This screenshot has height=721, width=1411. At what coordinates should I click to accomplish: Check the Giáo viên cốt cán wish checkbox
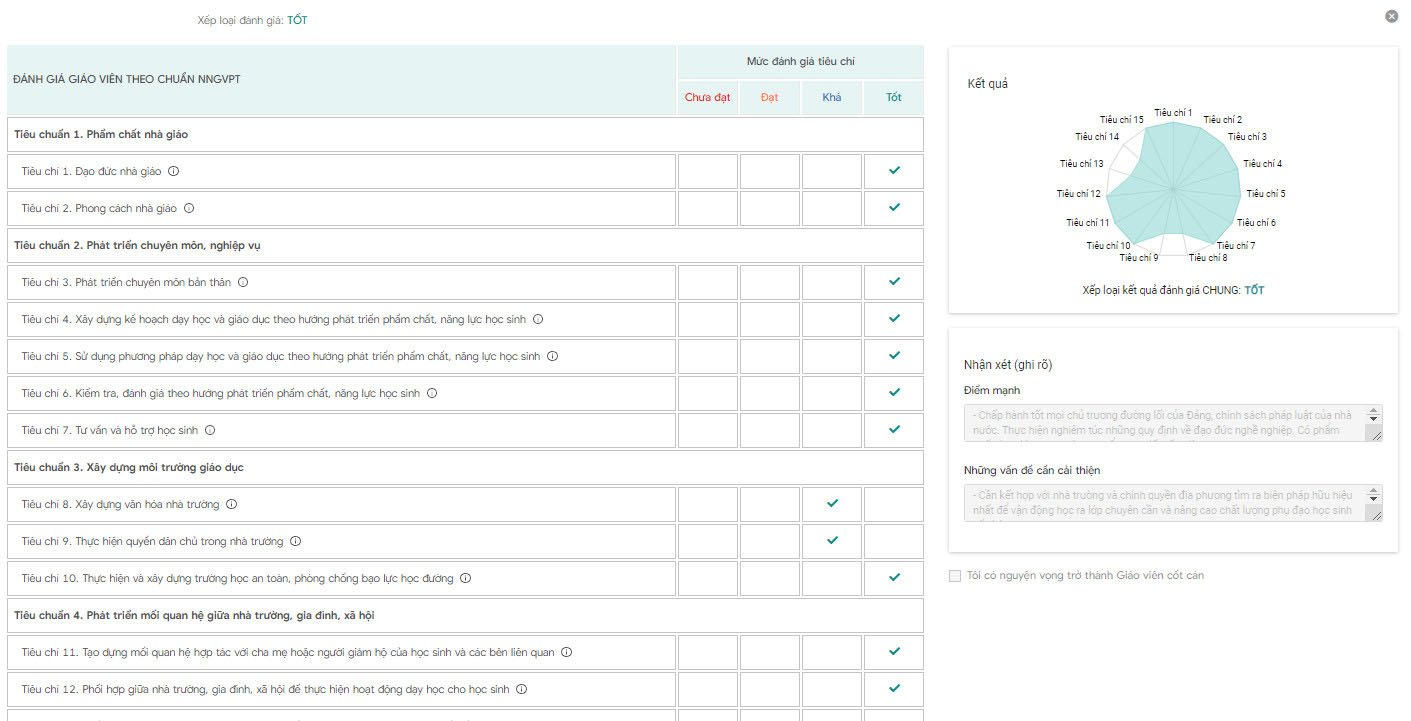click(955, 576)
